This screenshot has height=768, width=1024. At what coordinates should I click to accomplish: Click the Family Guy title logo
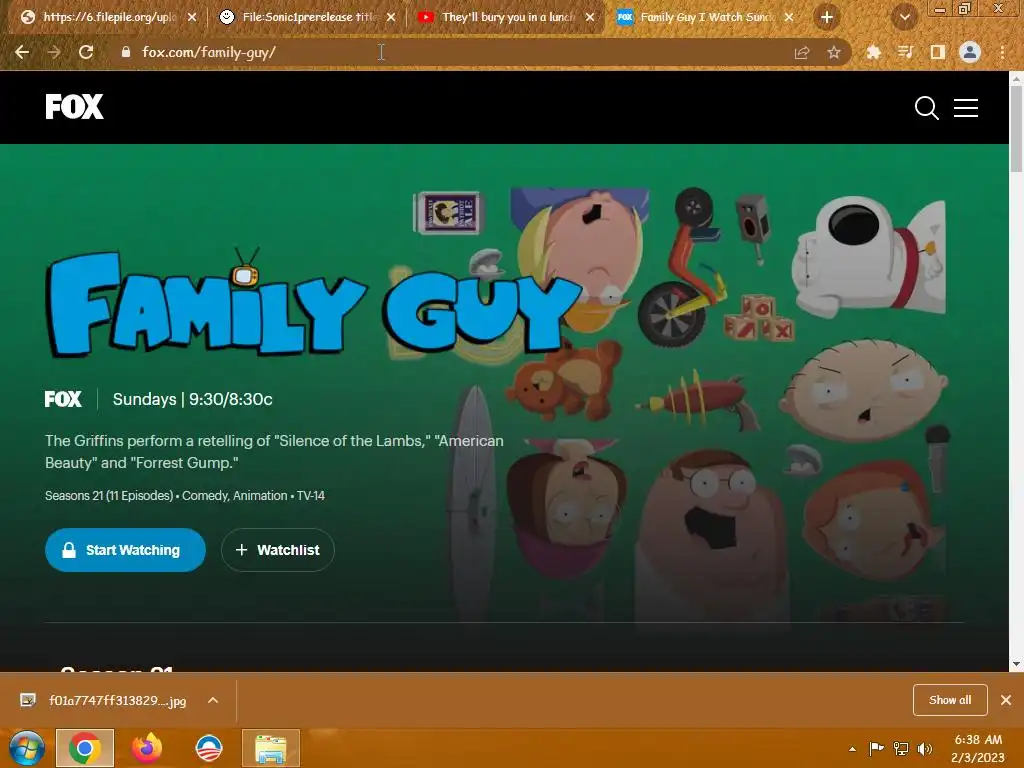click(x=313, y=304)
